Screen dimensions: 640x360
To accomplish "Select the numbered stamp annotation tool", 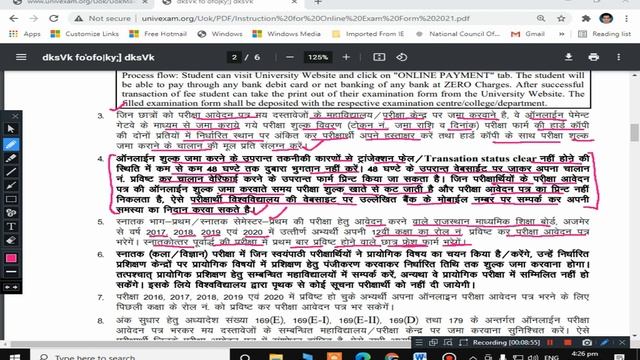I will pos(11,213).
